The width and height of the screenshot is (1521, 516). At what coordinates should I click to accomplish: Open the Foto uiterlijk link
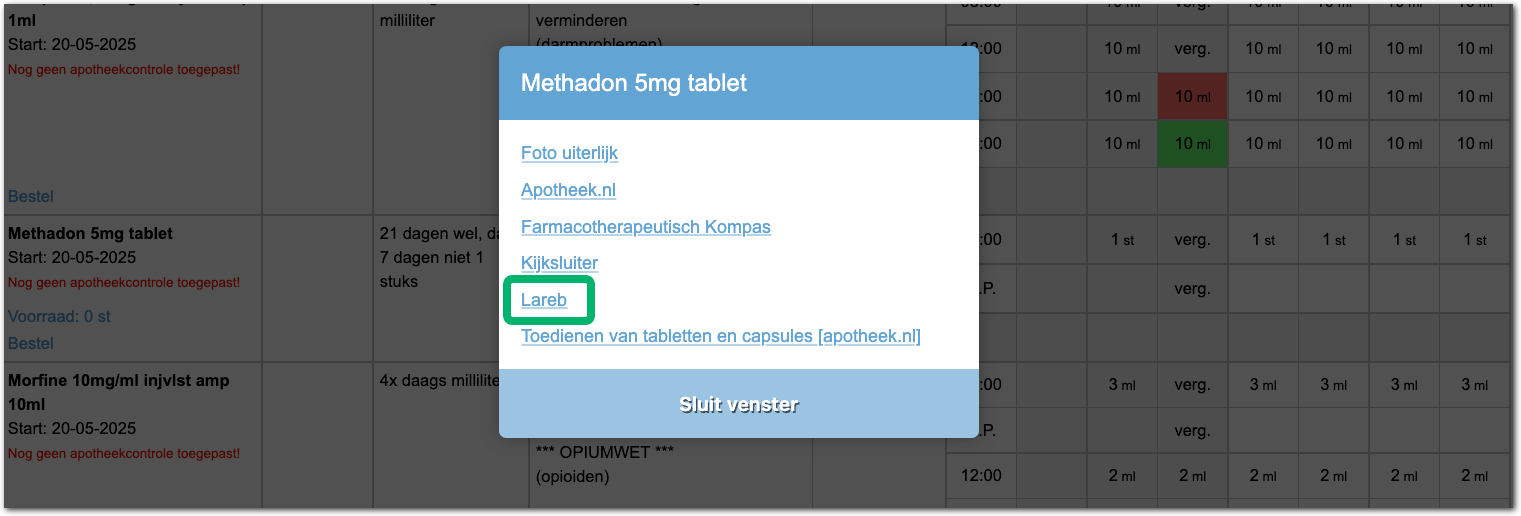(x=569, y=153)
